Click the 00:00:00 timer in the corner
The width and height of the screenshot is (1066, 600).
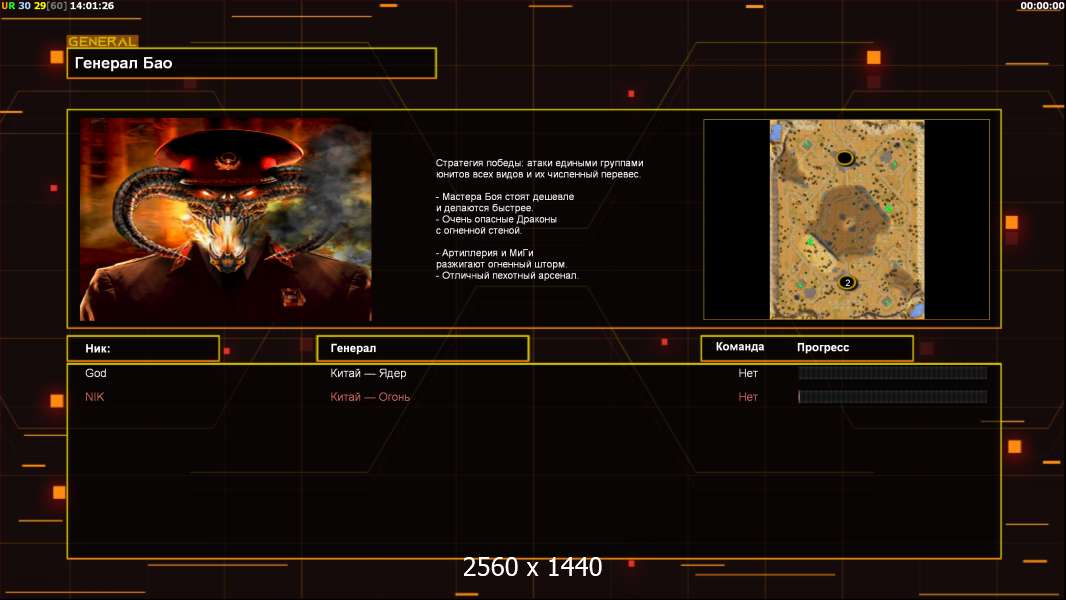point(1041,6)
